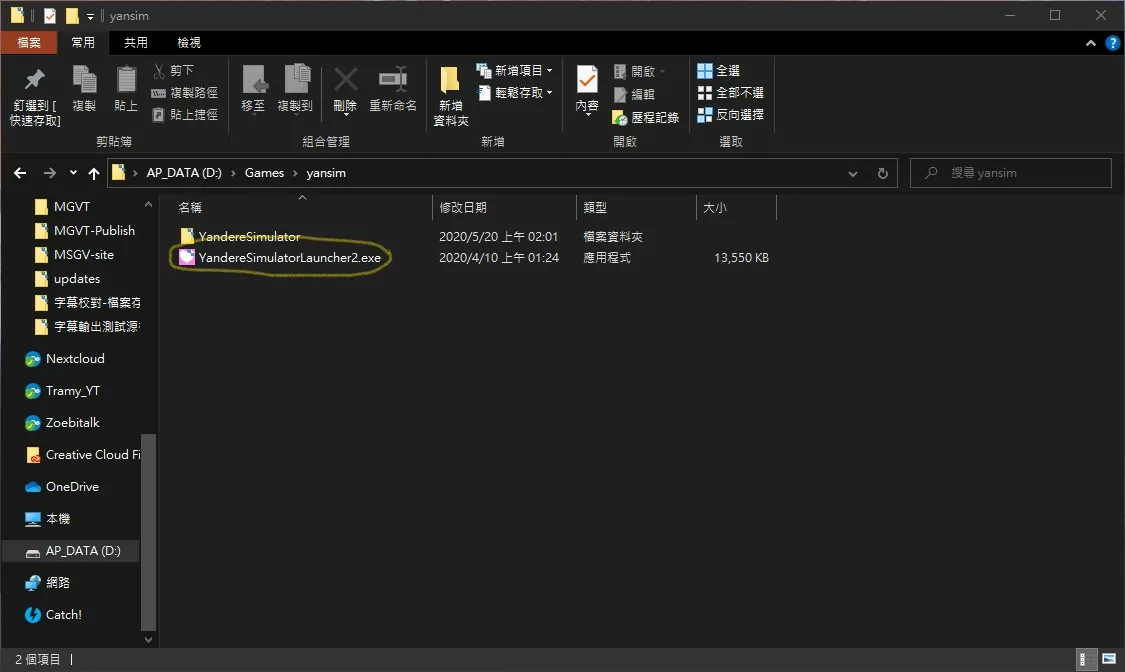Click the search yansim input box
The image size is (1125, 672).
click(1011, 173)
